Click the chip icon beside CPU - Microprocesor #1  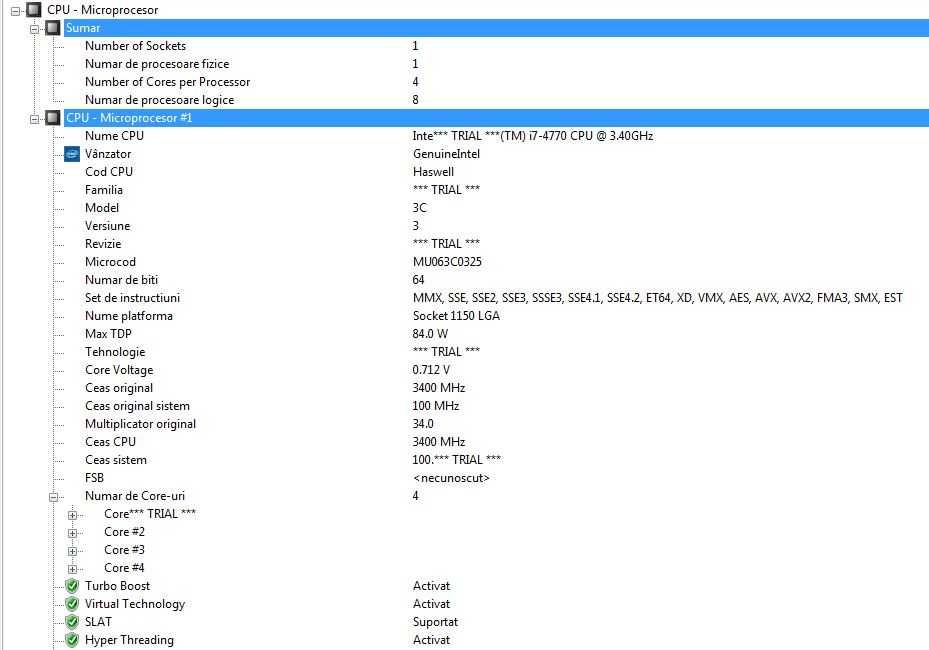point(53,117)
